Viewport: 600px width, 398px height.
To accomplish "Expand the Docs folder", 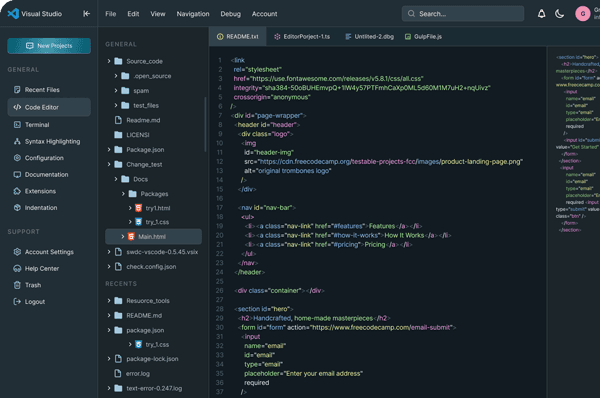I will coord(116,179).
